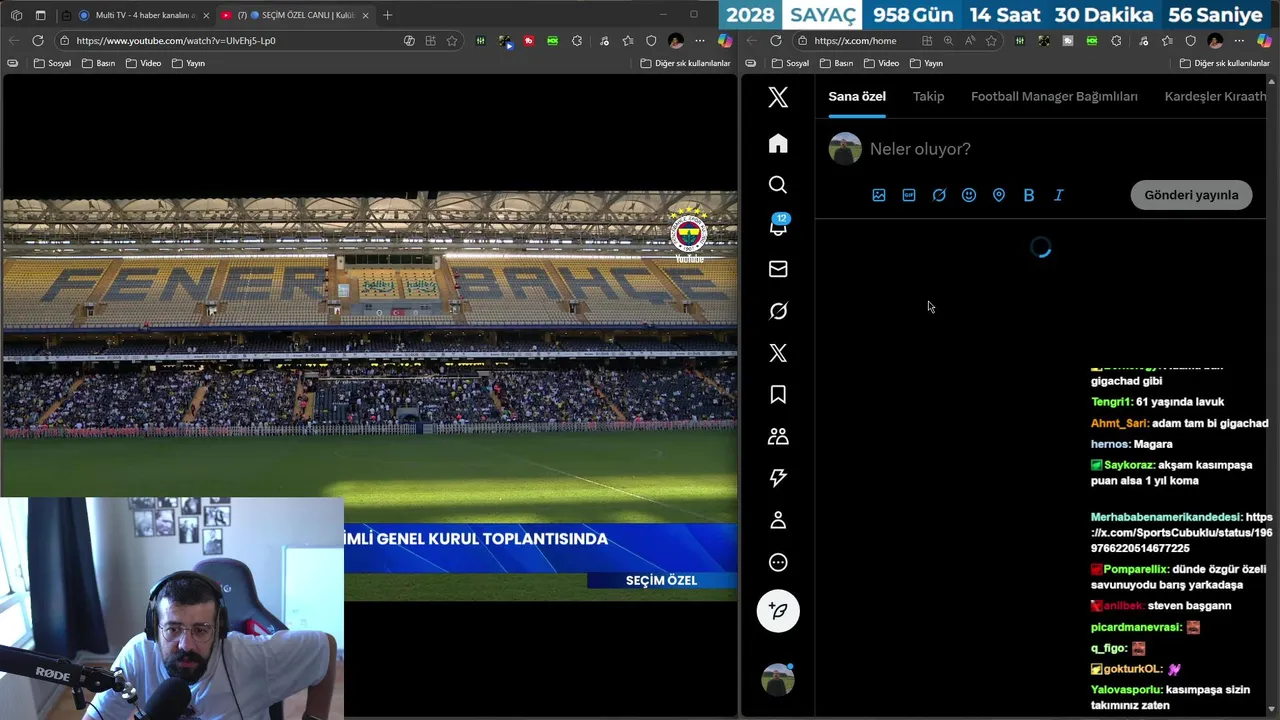Favorite the YouTube page with star icon
Viewport: 1280px width, 720px height.
[x=452, y=41]
